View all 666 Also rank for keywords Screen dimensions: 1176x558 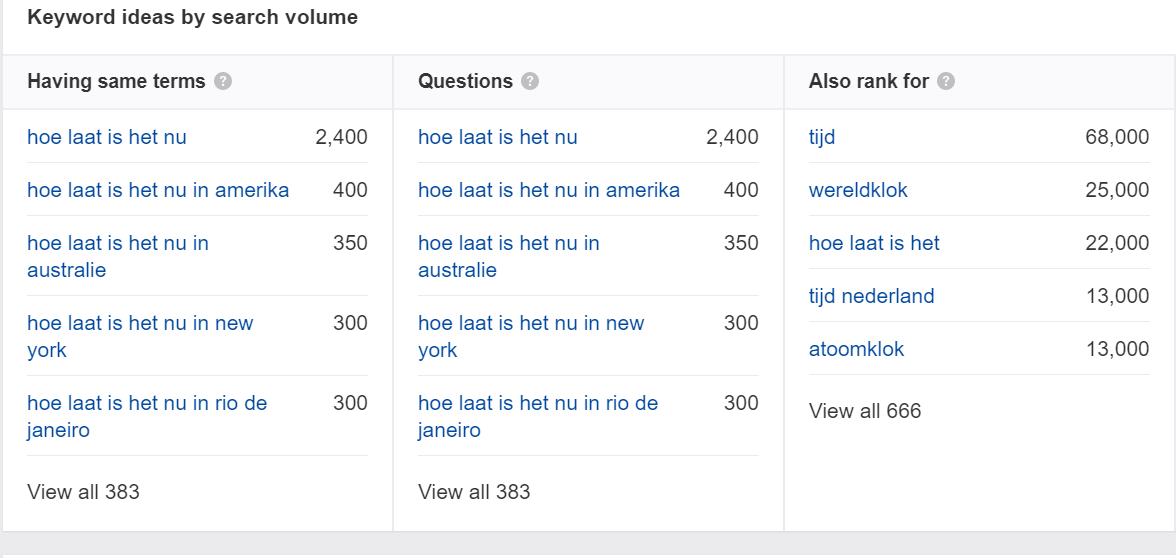[x=865, y=411]
